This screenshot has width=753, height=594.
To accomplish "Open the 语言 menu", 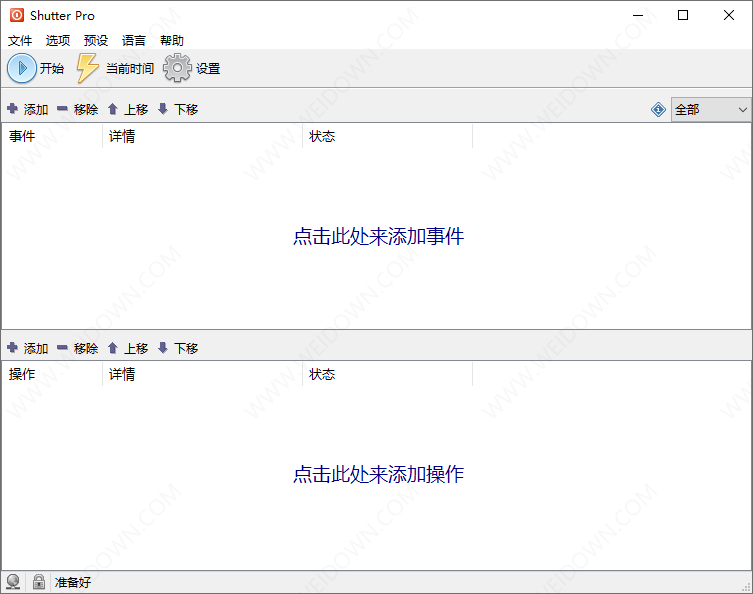I will coord(134,40).
